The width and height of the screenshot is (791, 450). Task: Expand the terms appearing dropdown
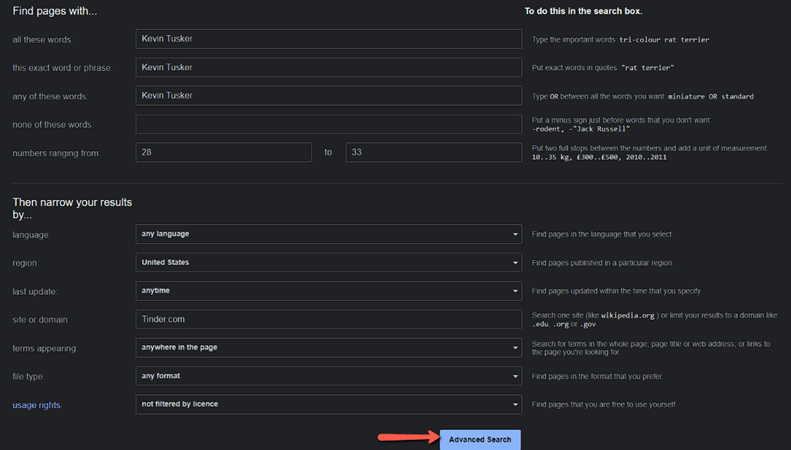pos(328,348)
